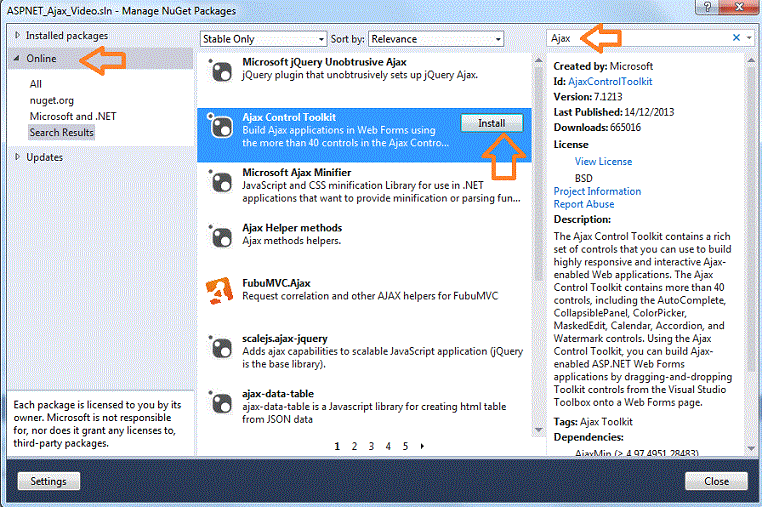
Task: Select Search Results in the tree
Action: pyautogui.click(x=61, y=132)
